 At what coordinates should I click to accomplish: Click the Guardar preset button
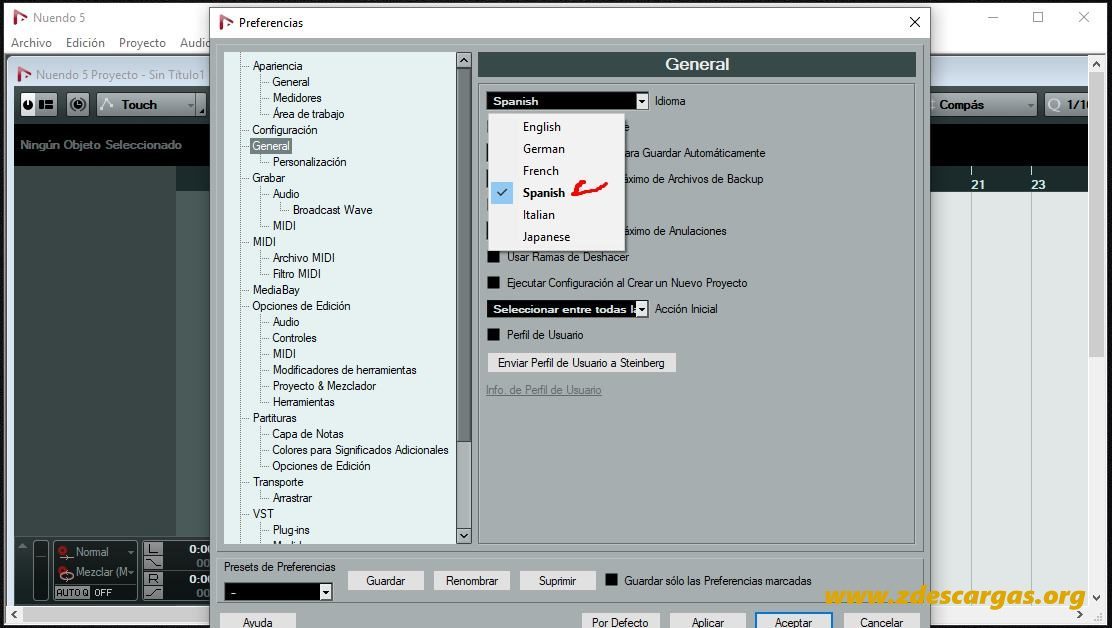click(x=386, y=581)
